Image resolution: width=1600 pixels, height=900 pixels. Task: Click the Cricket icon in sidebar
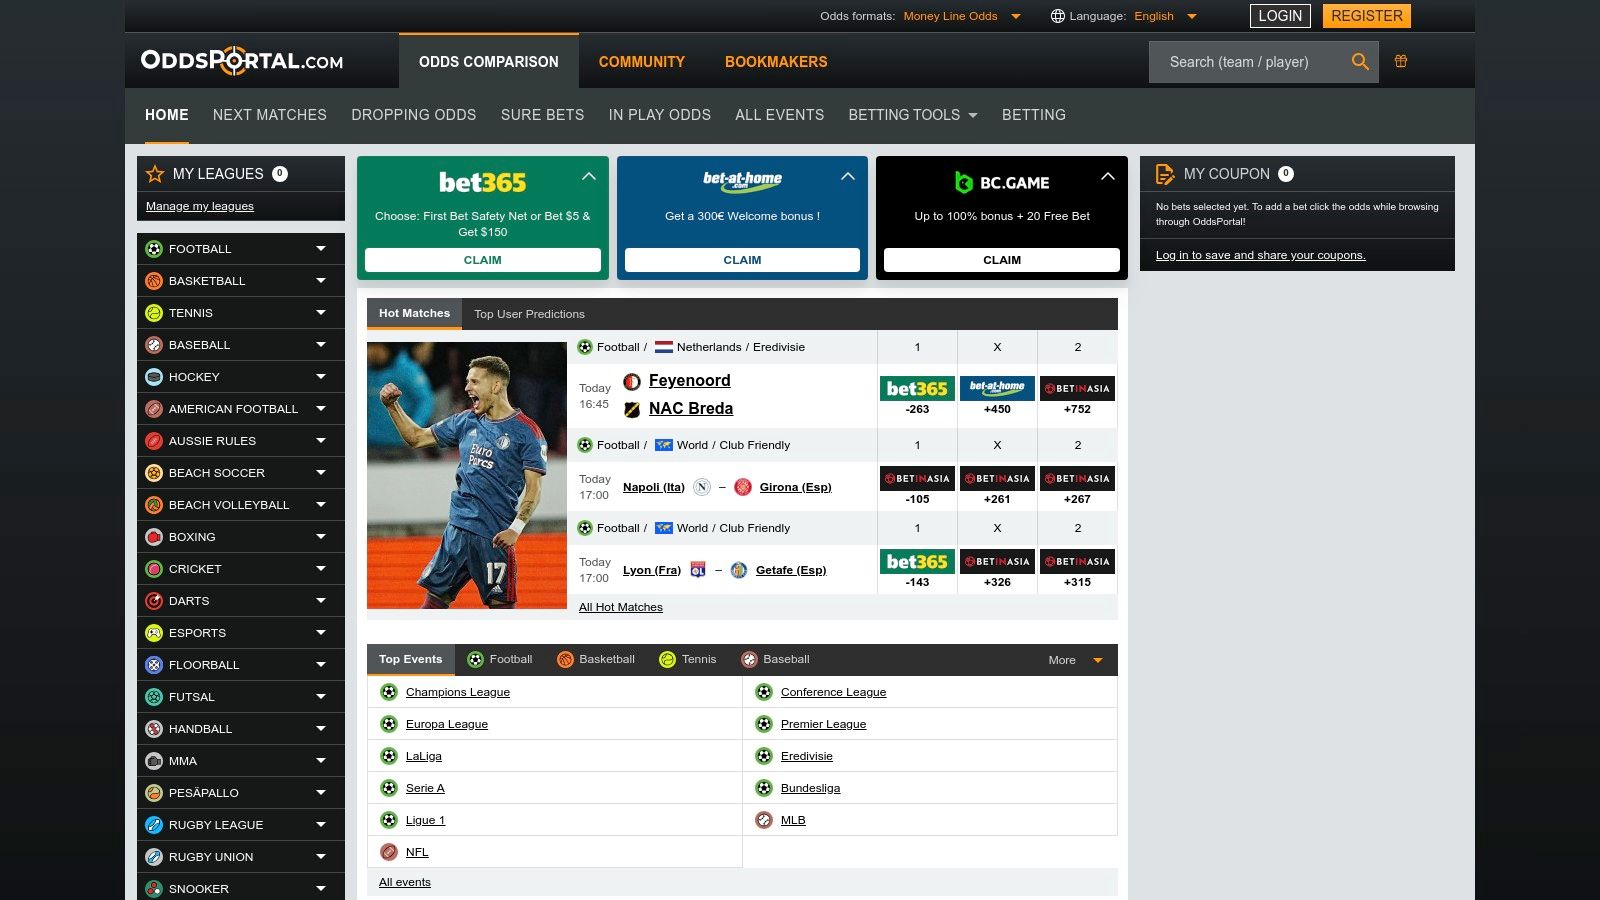pos(154,569)
